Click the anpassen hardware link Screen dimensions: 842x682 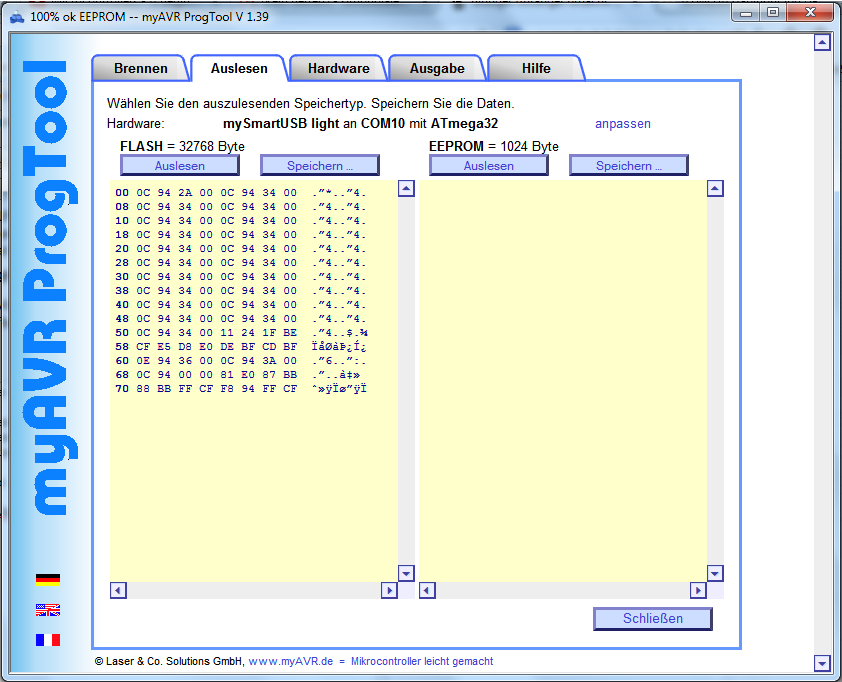coord(622,124)
